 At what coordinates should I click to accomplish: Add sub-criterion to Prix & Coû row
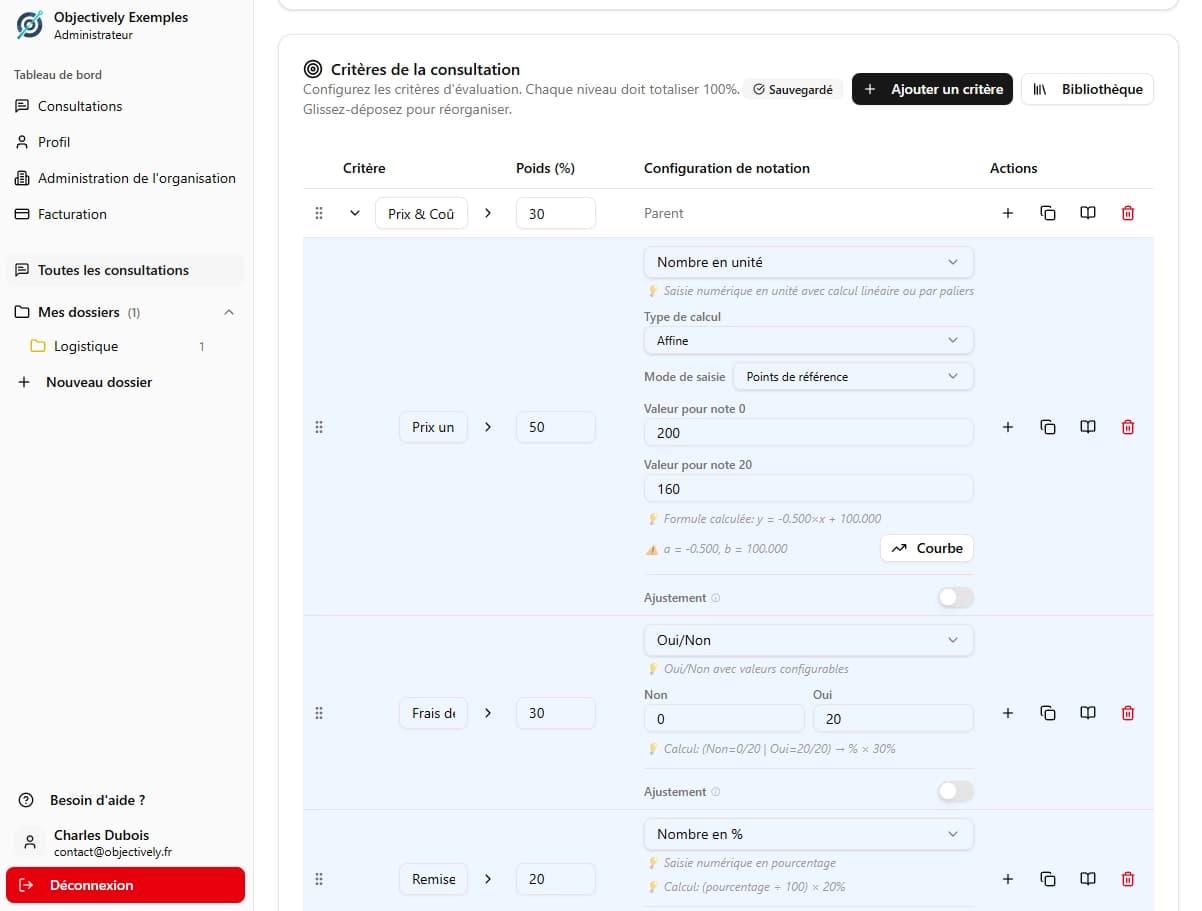[x=1008, y=213]
